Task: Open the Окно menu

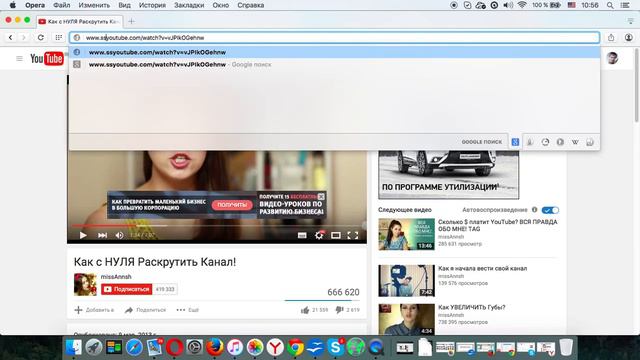Action: click(220, 5)
